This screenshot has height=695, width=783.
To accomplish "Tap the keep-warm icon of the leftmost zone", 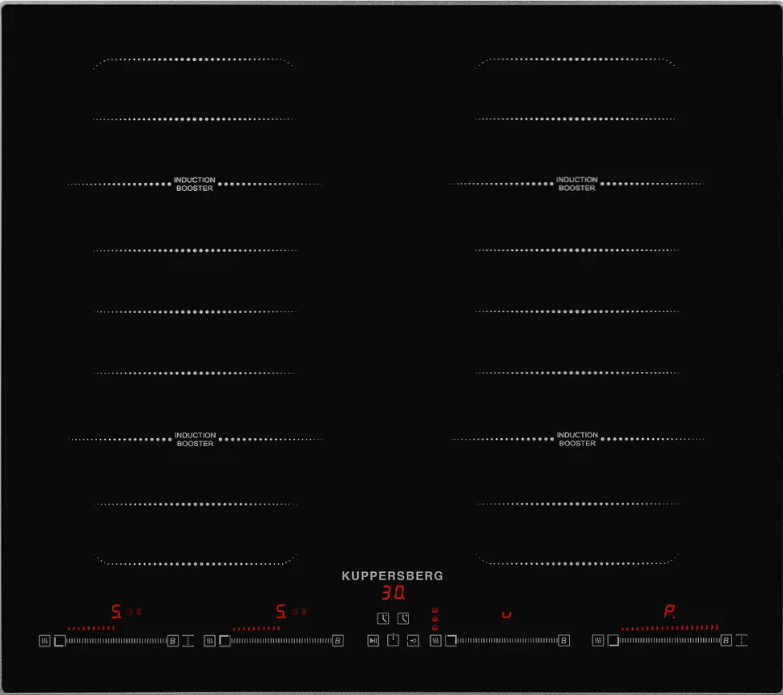I will 44,640.
